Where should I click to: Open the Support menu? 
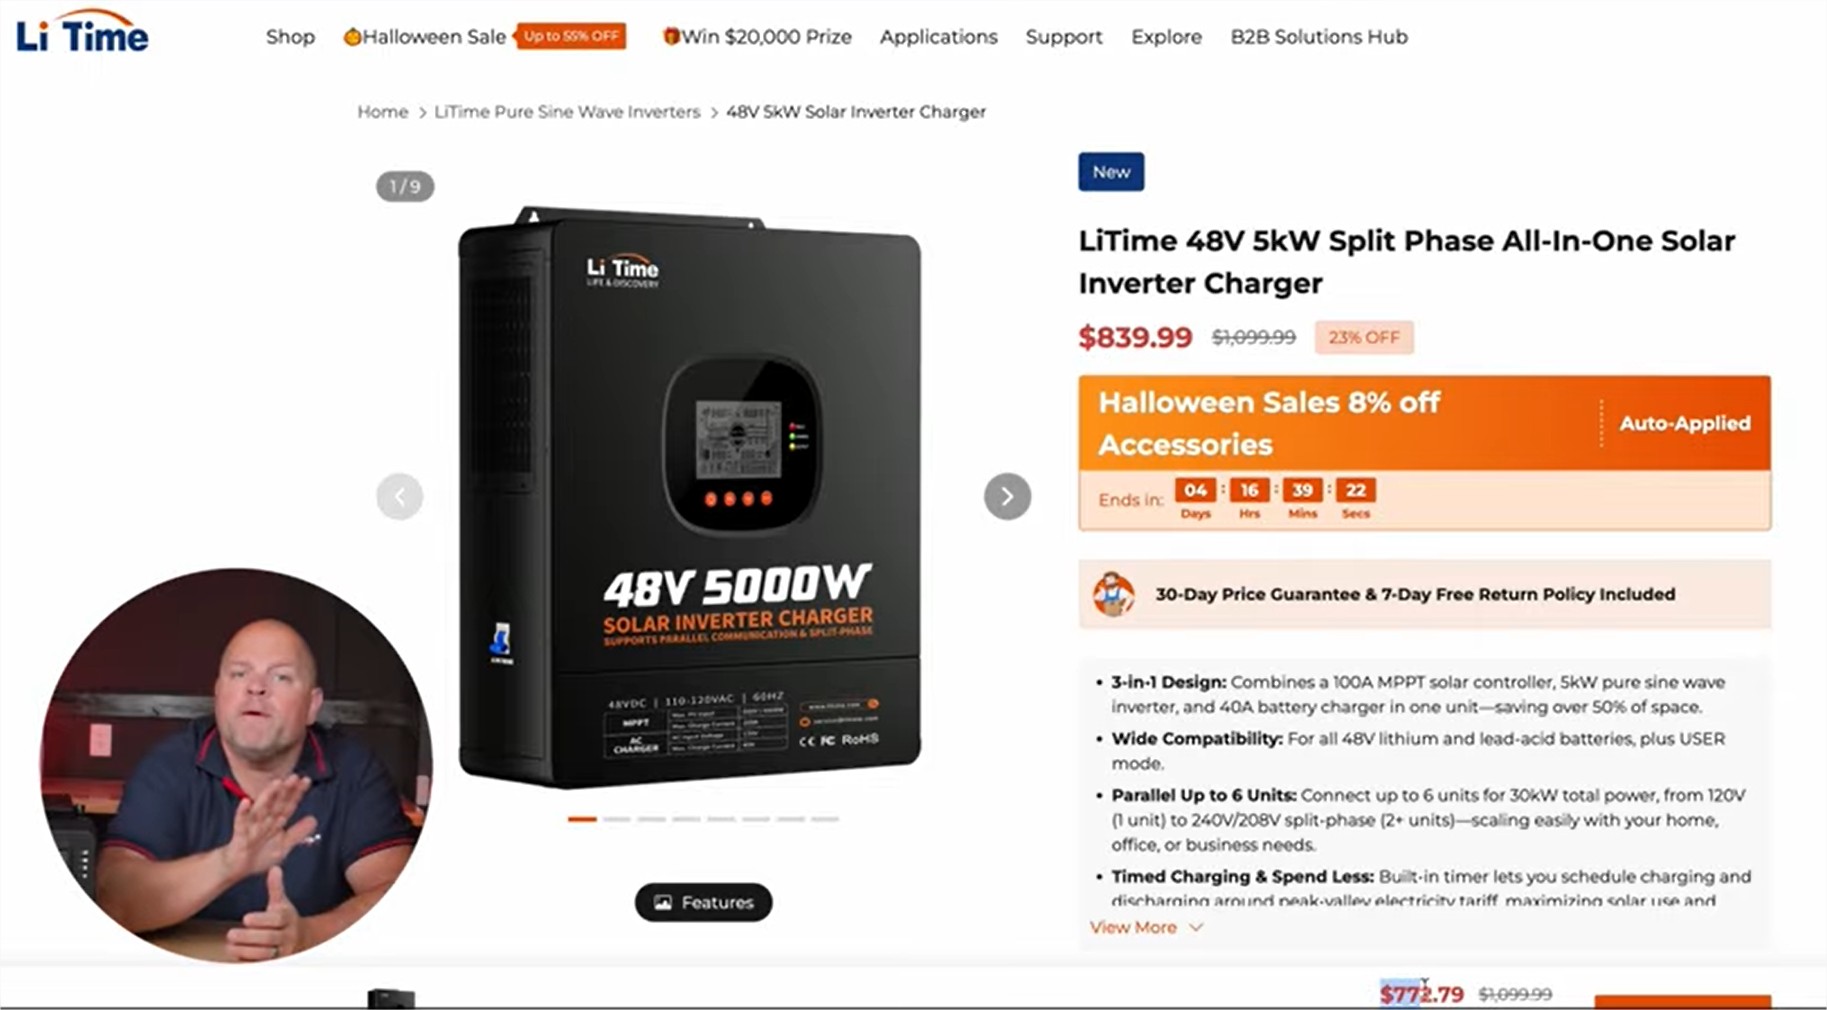click(x=1064, y=37)
